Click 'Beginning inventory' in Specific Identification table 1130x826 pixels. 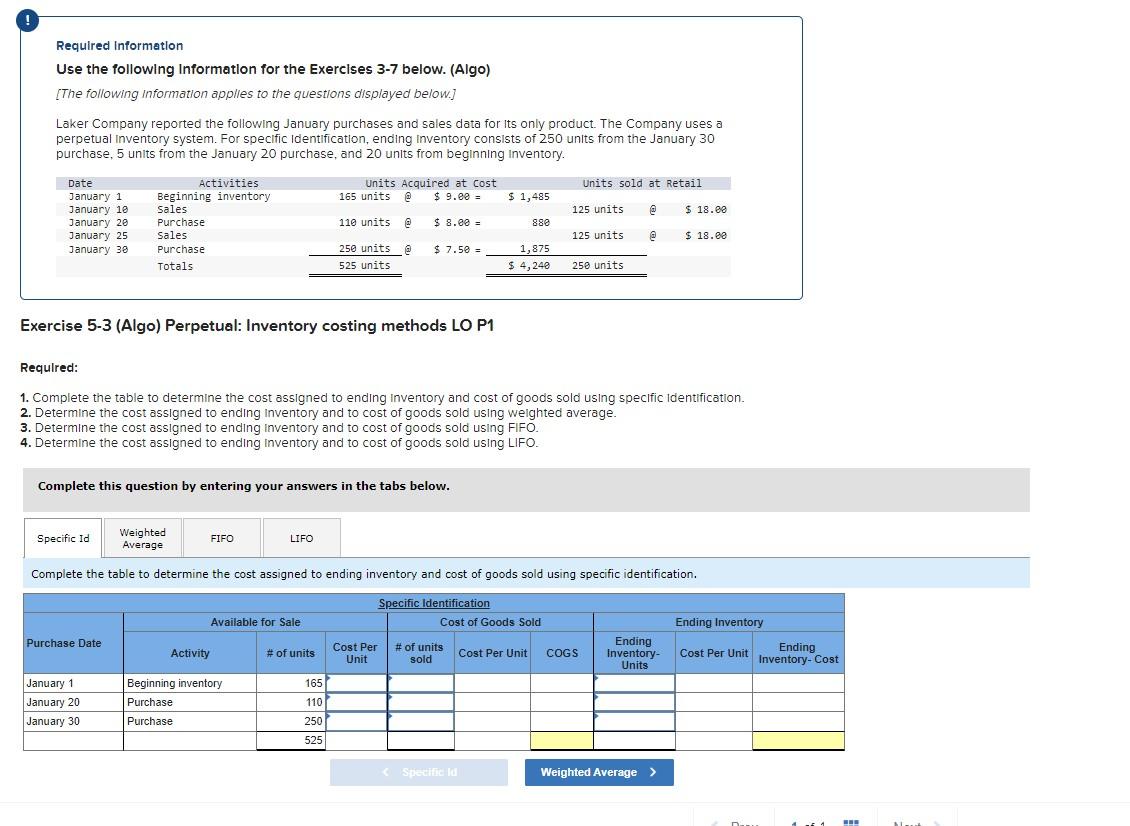(x=174, y=683)
